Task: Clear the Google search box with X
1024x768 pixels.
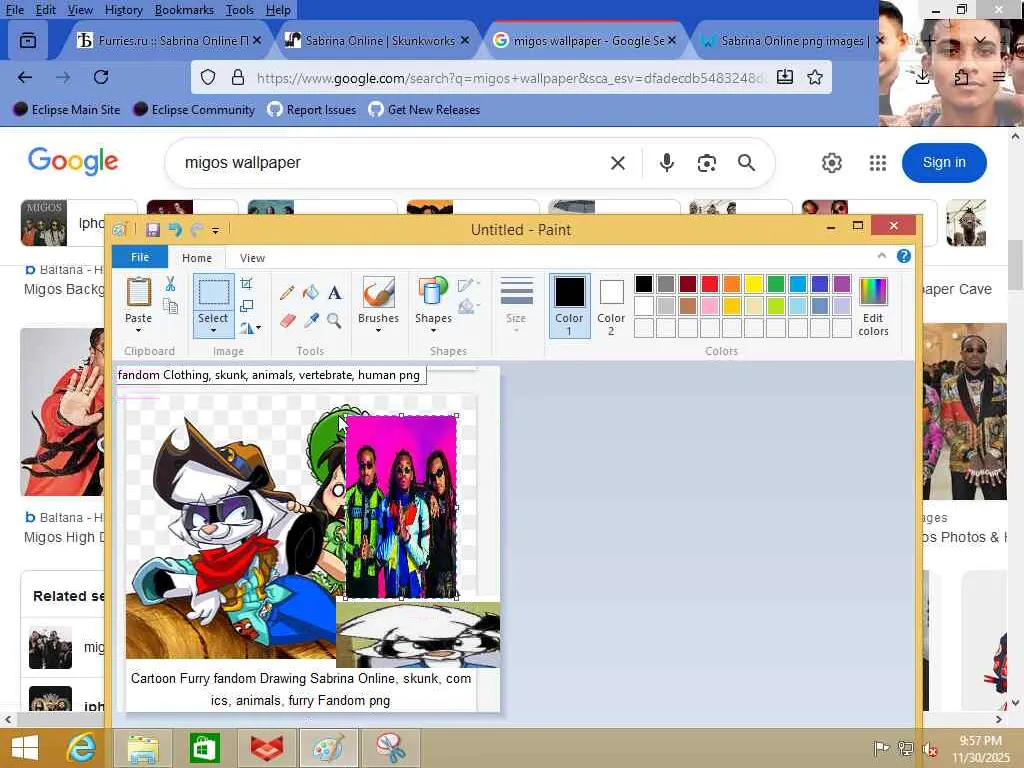Action: [x=618, y=163]
